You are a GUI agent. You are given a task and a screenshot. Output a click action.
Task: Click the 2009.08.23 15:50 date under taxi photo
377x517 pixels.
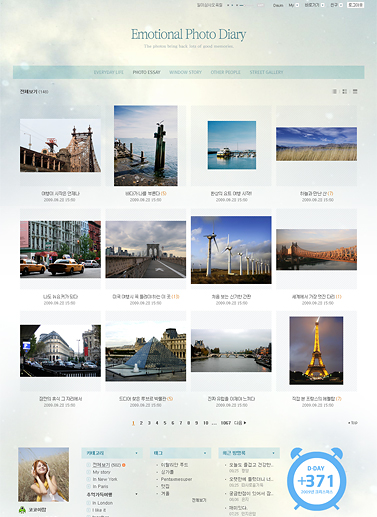point(59,303)
